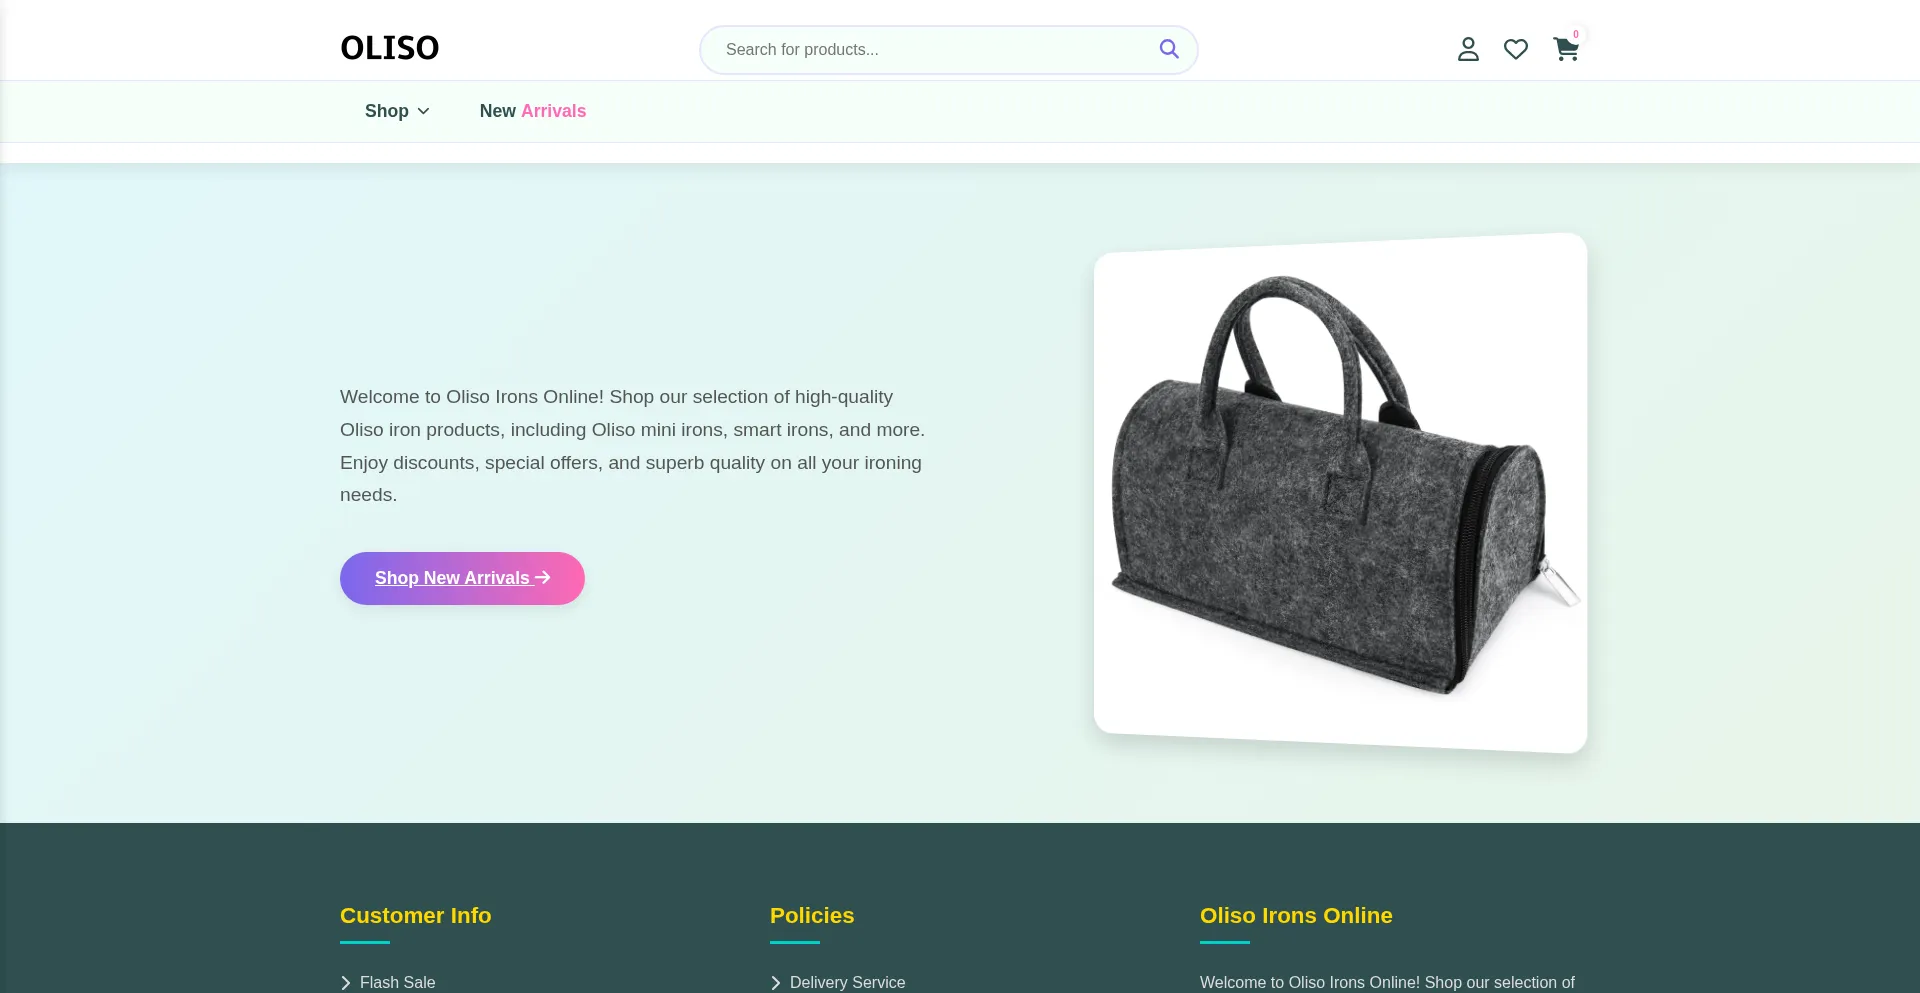The height and width of the screenshot is (993, 1920).
Task: Click the gray handbag product image
Action: [1340, 491]
